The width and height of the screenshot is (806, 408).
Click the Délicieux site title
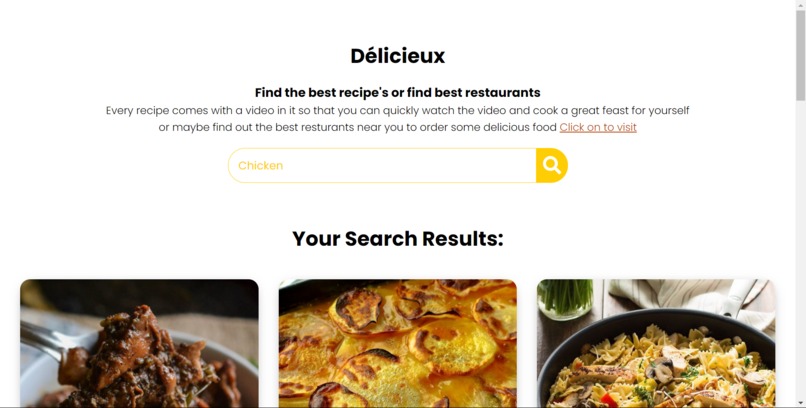pos(397,55)
